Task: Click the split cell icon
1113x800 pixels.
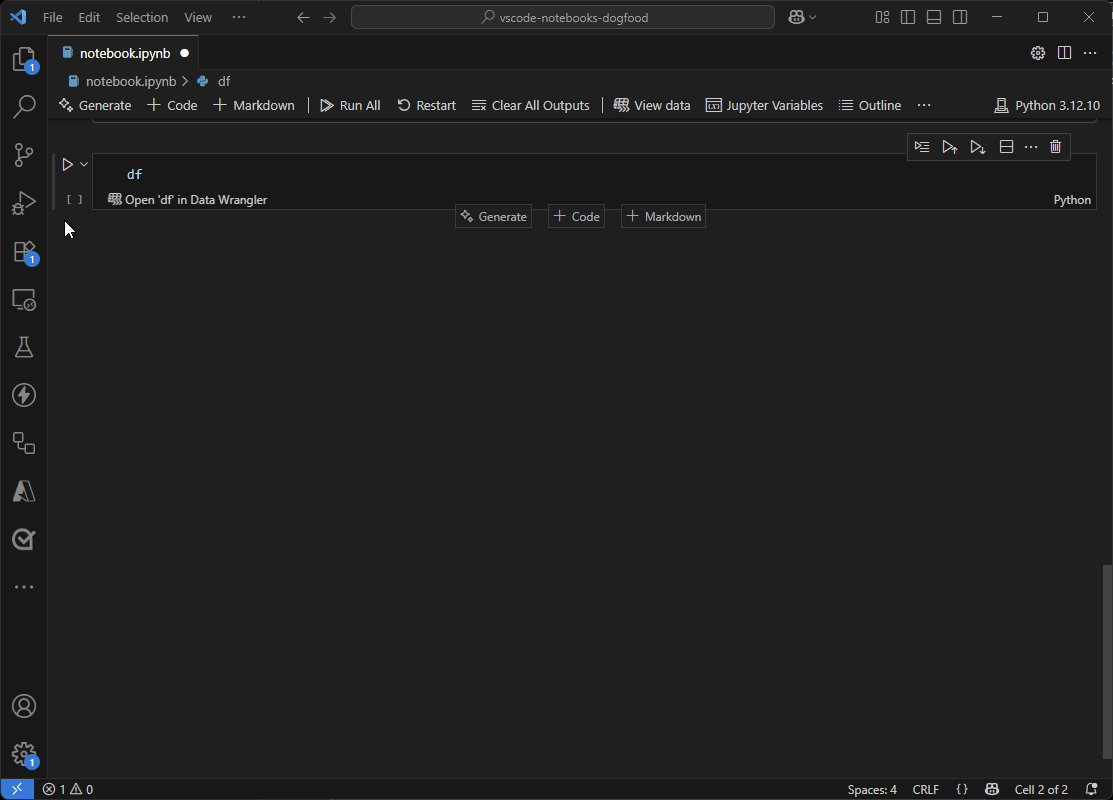Action: [x=1006, y=147]
